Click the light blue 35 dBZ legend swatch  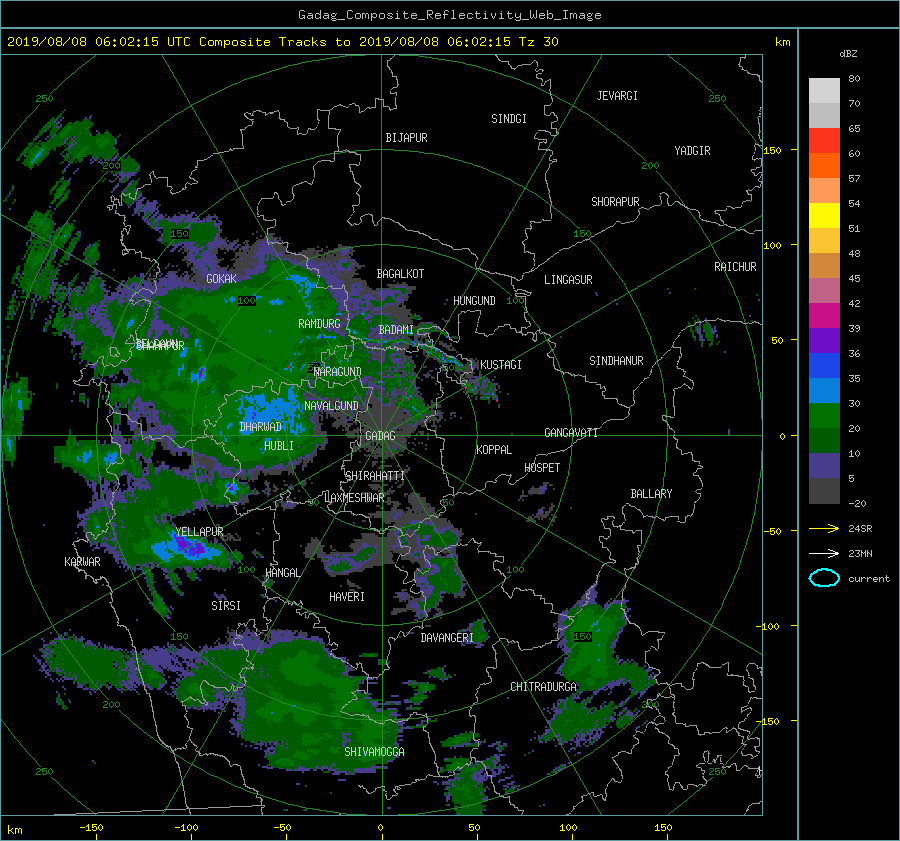pyautogui.click(x=824, y=390)
